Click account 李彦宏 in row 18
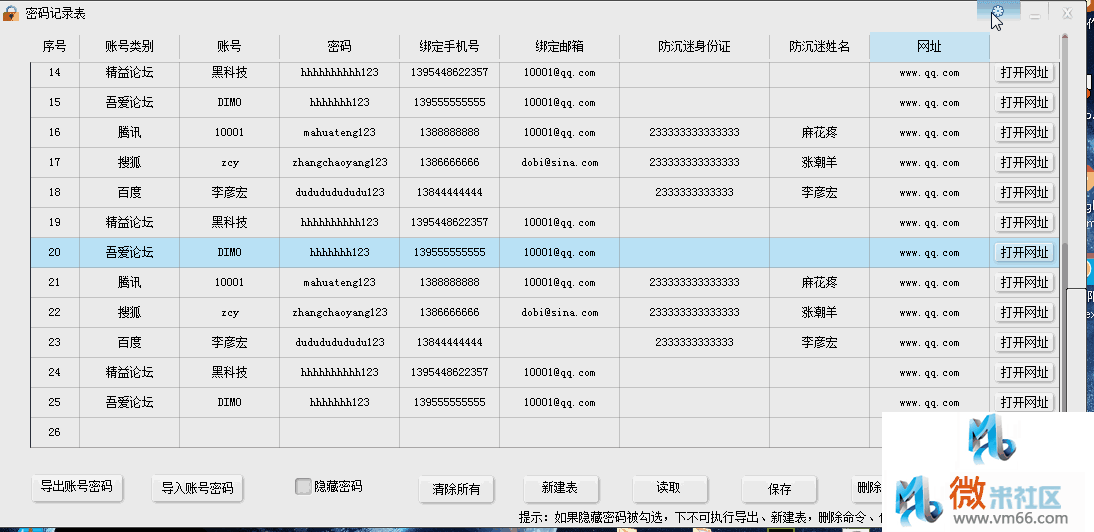The image size is (1094, 532). (x=230, y=192)
